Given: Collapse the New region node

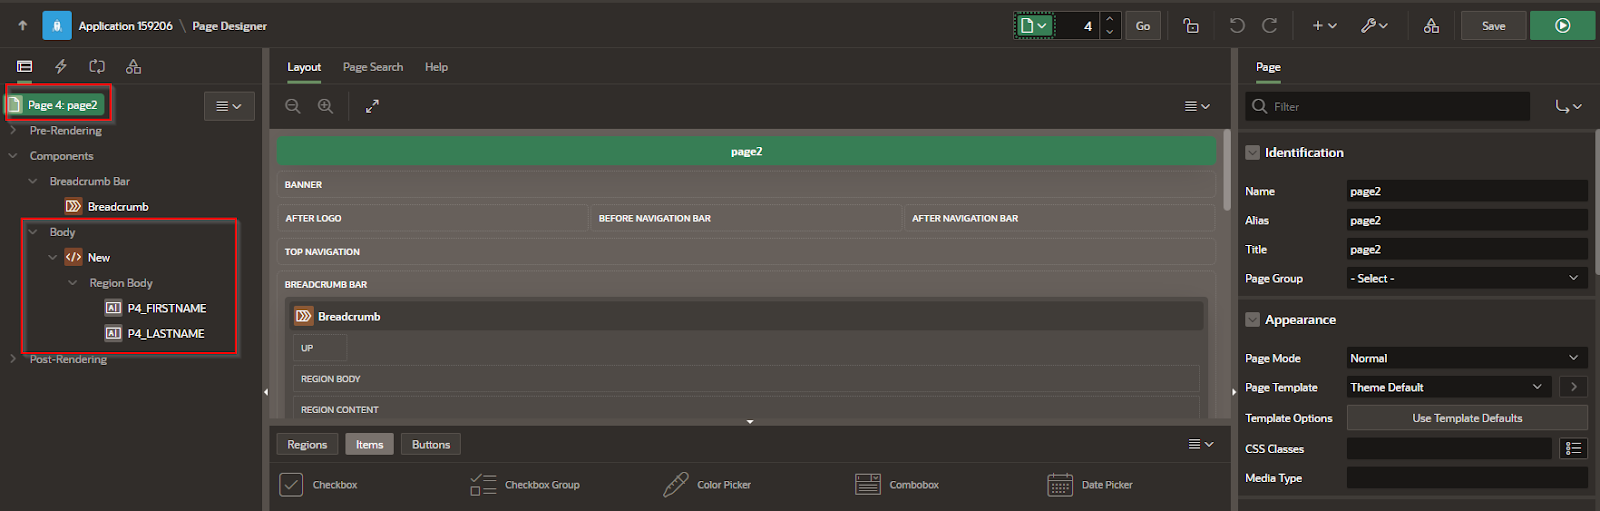Looking at the screenshot, I should pyautogui.click(x=53, y=257).
